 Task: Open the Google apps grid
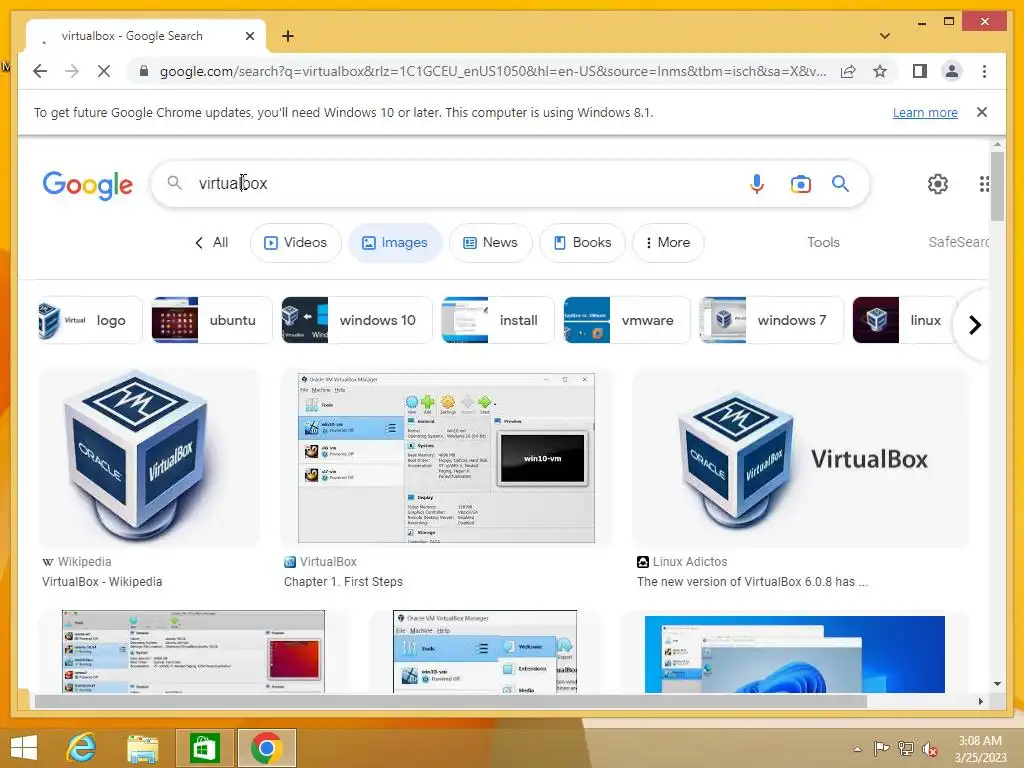(984, 184)
